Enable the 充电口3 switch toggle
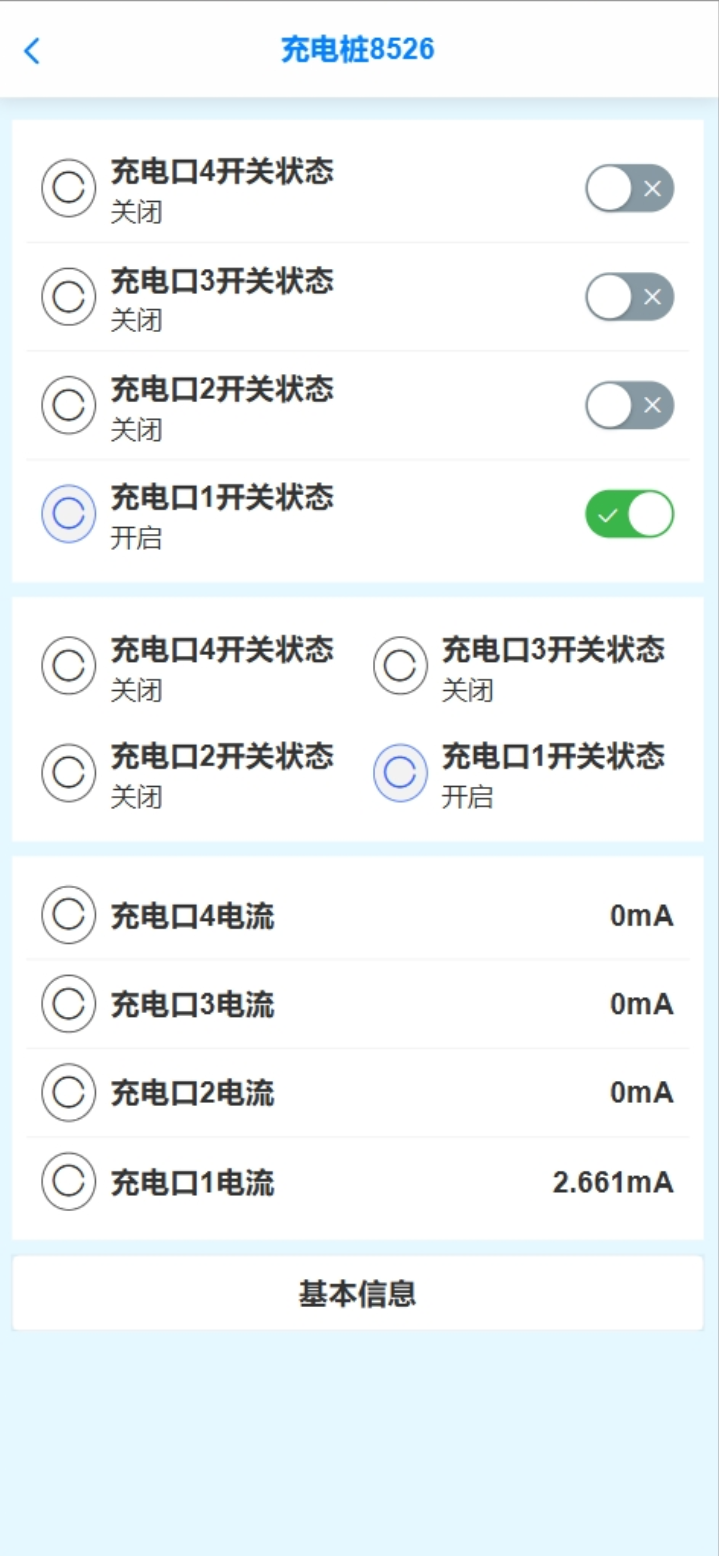Viewport: 719px width, 1556px height. tap(629, 296)
